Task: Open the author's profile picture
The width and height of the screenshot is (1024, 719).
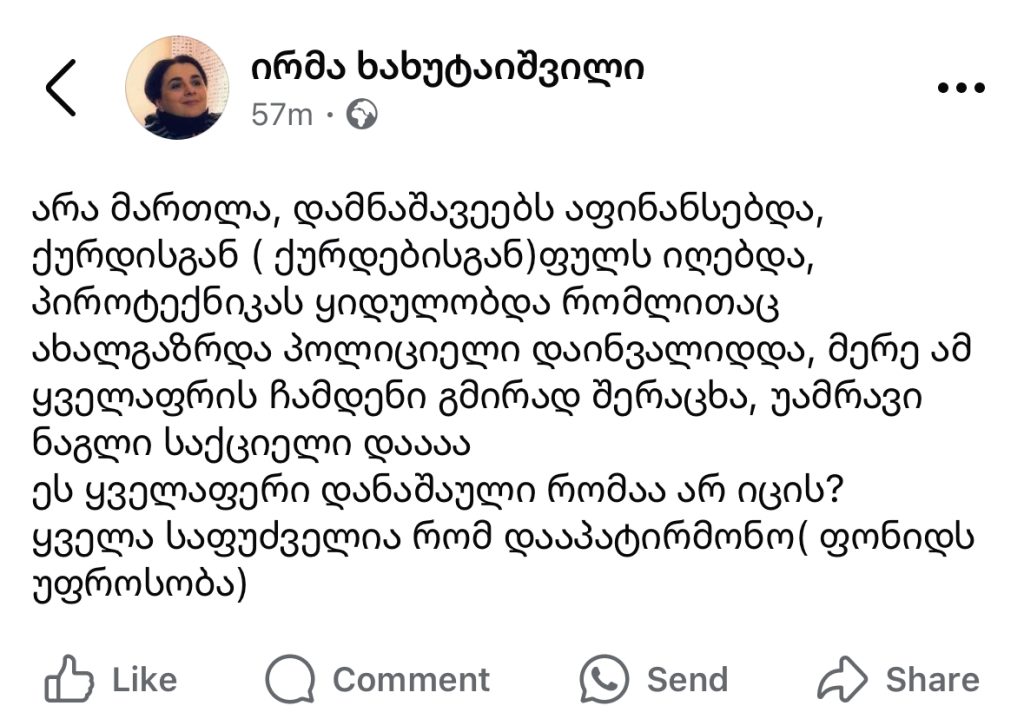Action: click(177, 88)
